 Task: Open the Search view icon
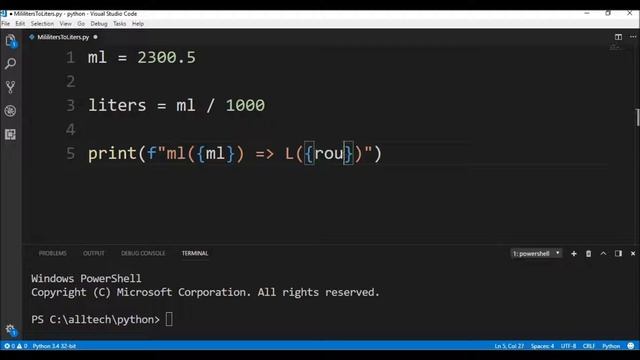[11, 63]
